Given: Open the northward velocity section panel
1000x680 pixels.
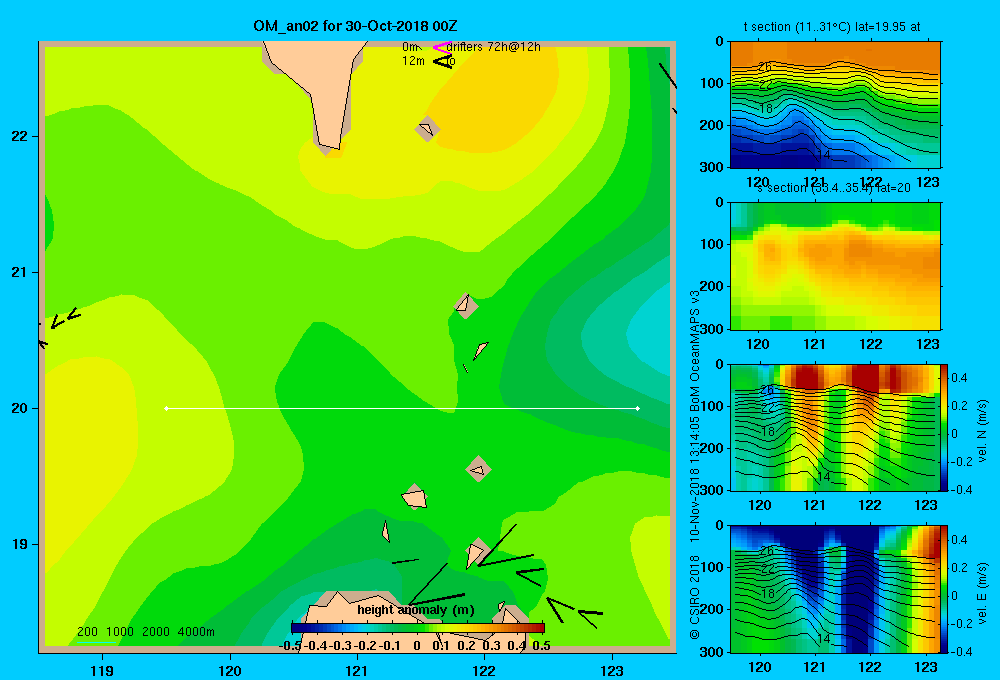Looking at the screenshot, I should point(835,427).
